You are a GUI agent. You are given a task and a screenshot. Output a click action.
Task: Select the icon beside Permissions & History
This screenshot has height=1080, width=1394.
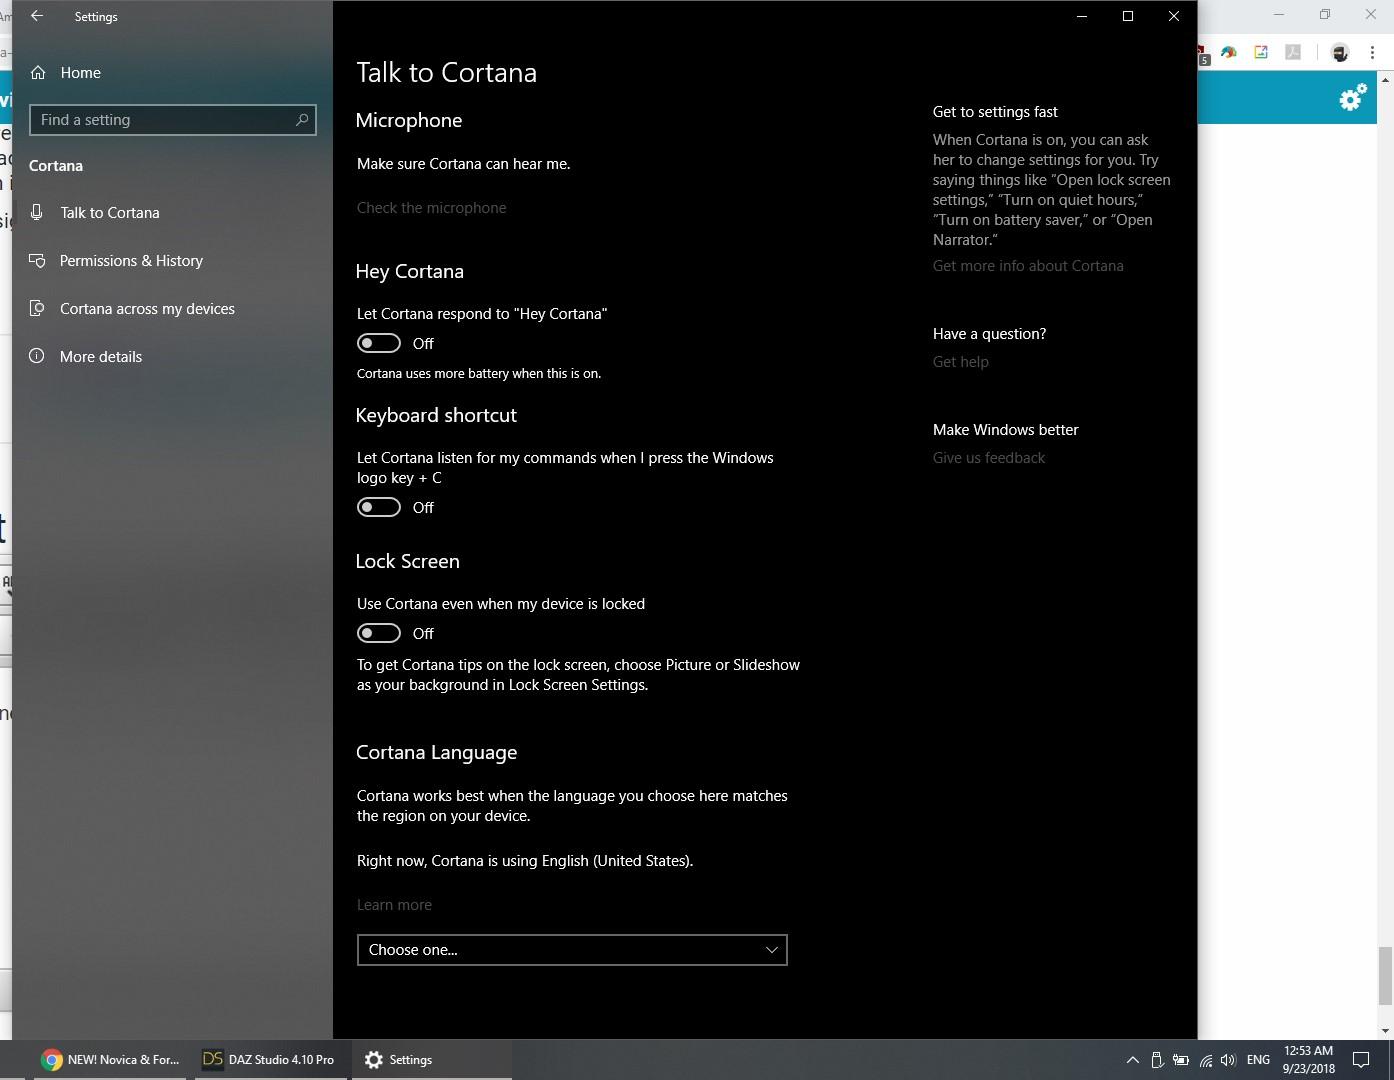click(x=37, y=260)
